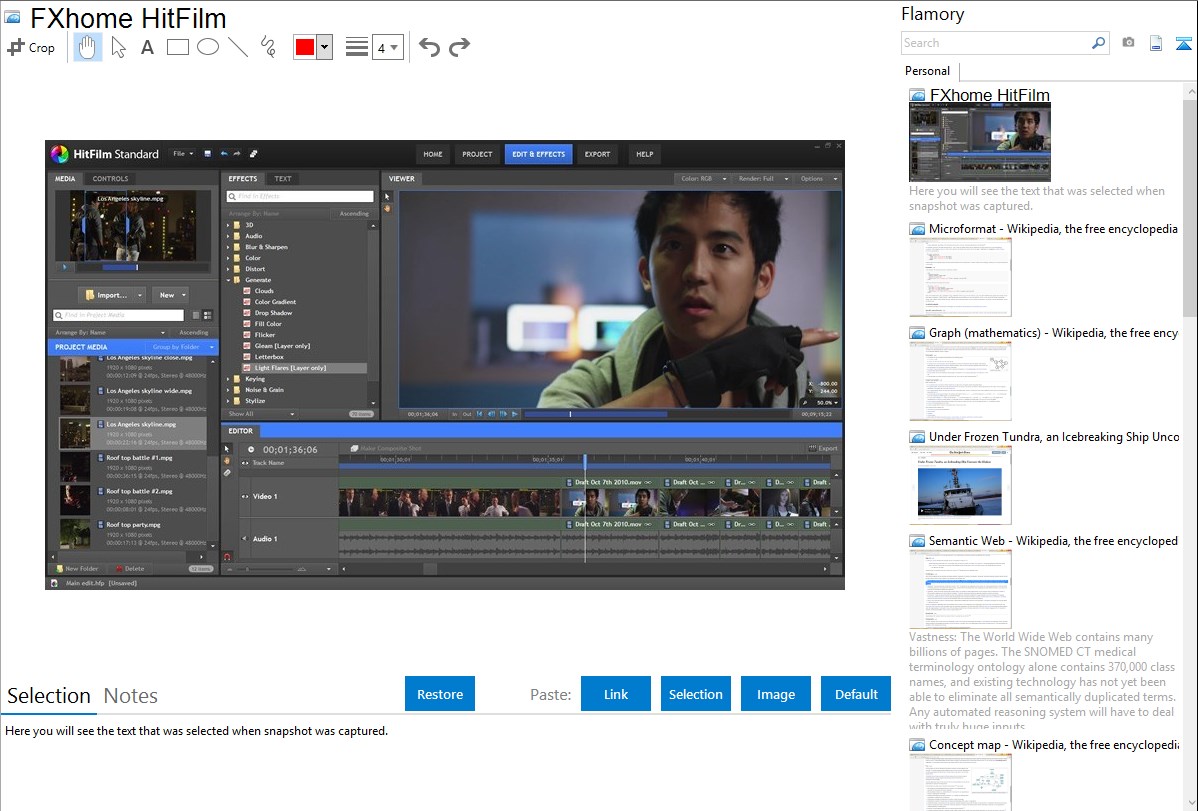1198x811 pixels.
Task: Activate the hand pan tool
Action: [88, 47]
